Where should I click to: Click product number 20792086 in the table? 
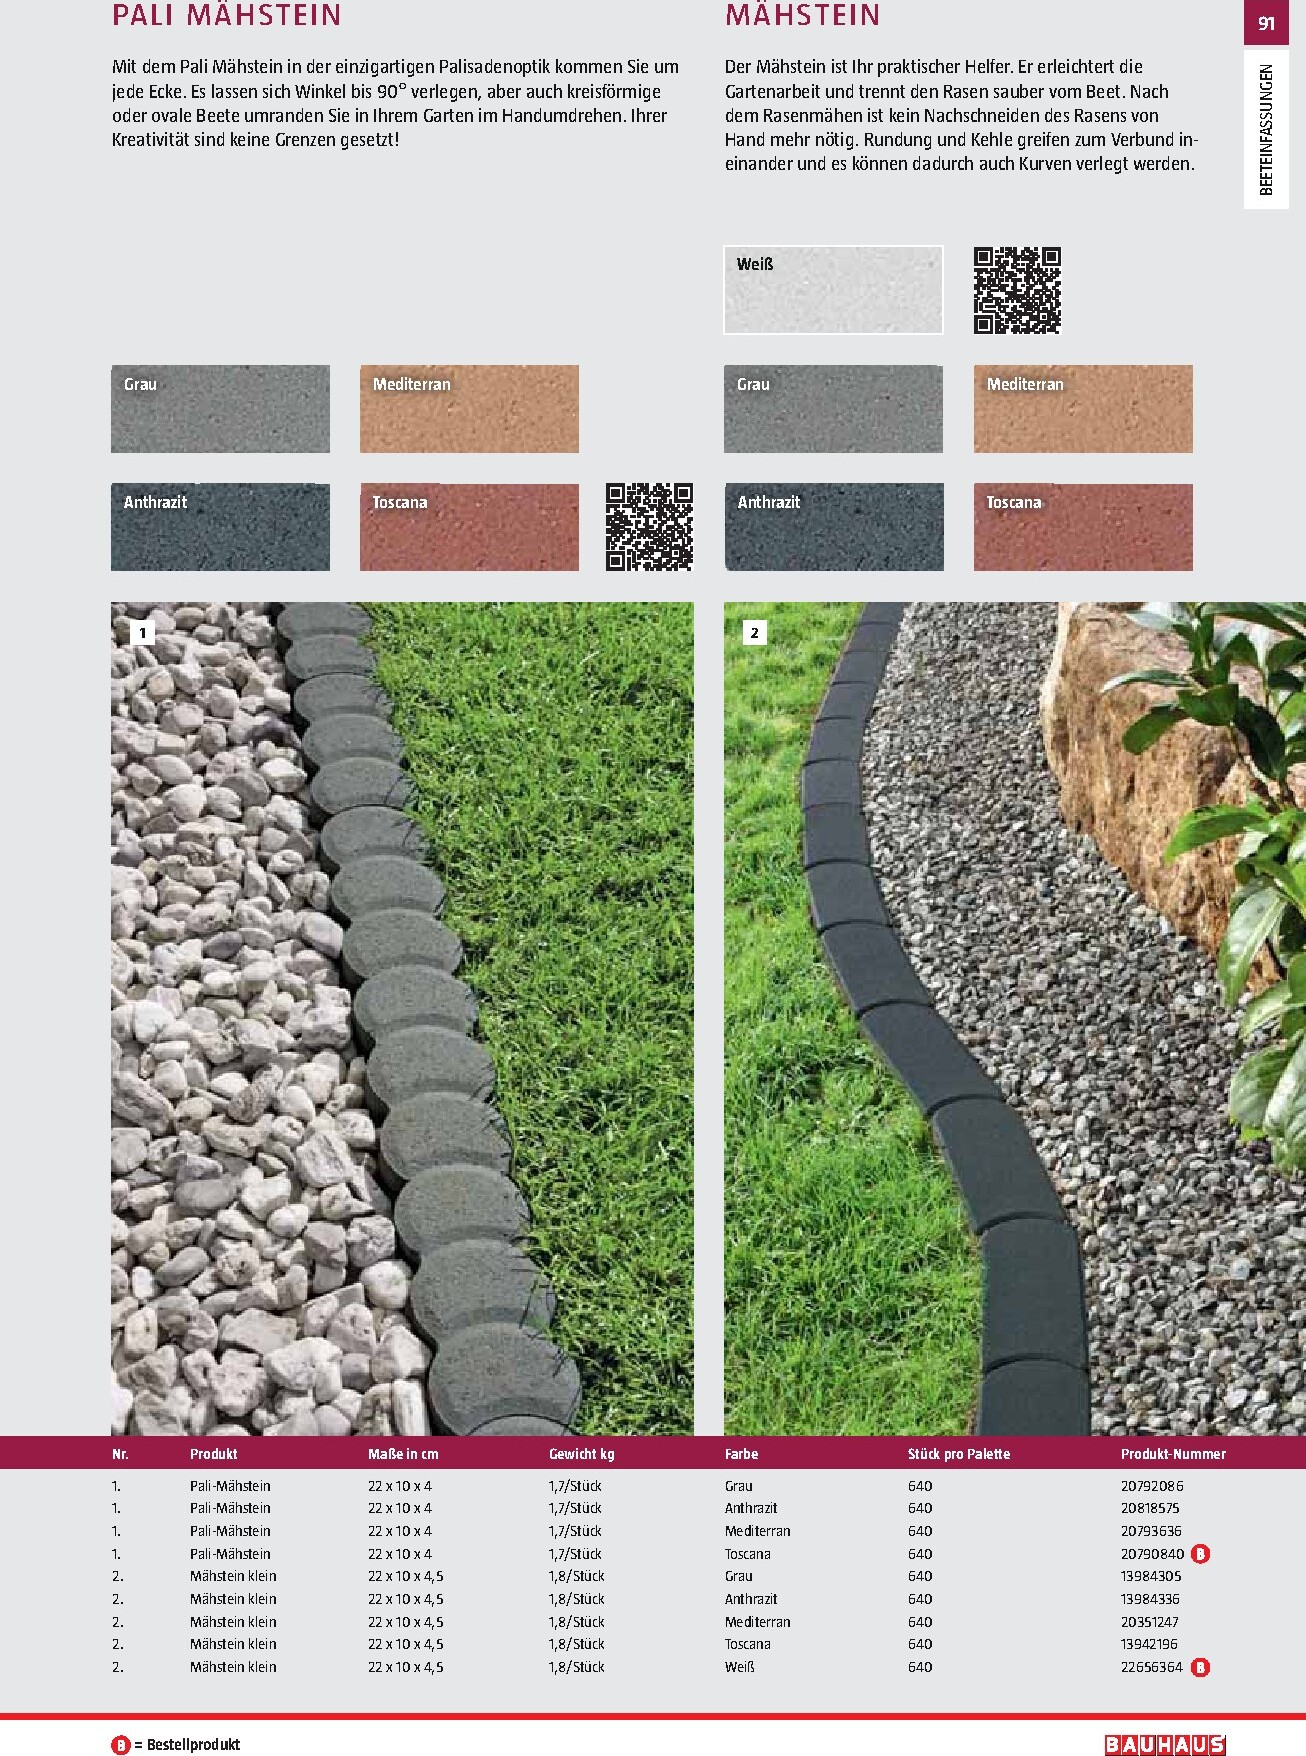click(1151, 1486)
